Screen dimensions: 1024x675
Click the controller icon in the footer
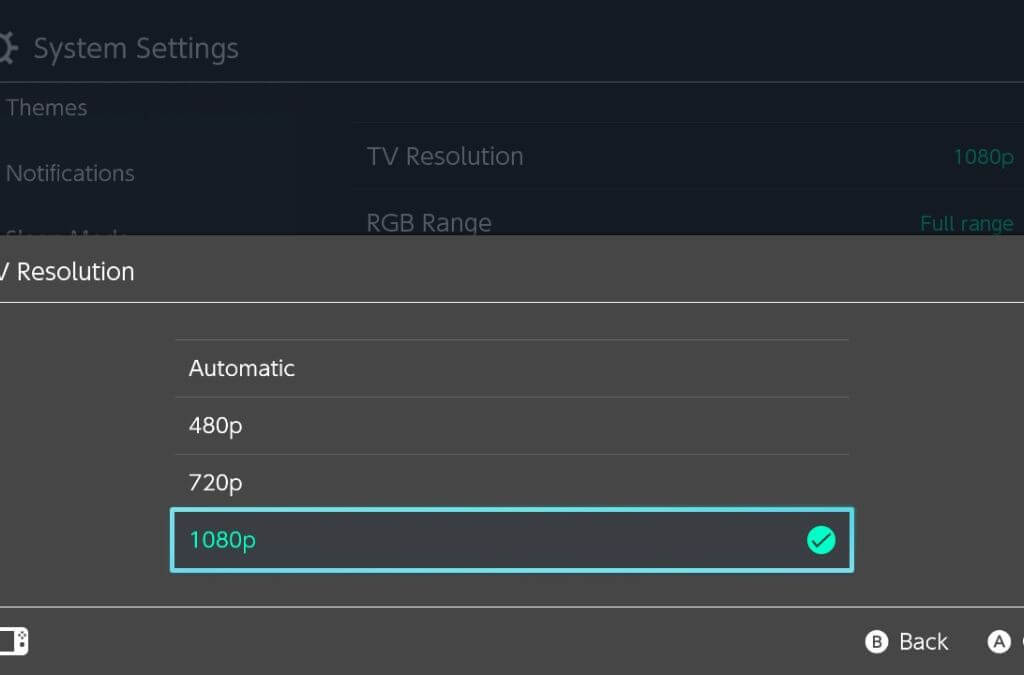coord(14,641)
